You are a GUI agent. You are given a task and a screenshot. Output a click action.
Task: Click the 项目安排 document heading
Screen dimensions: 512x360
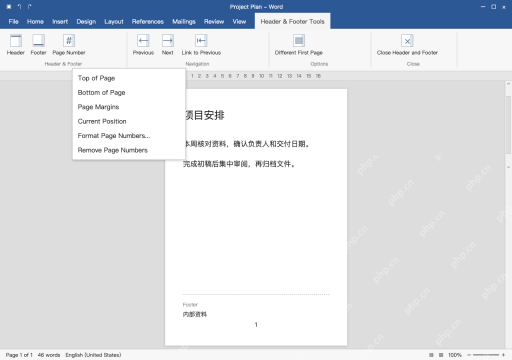pos(205,115)
